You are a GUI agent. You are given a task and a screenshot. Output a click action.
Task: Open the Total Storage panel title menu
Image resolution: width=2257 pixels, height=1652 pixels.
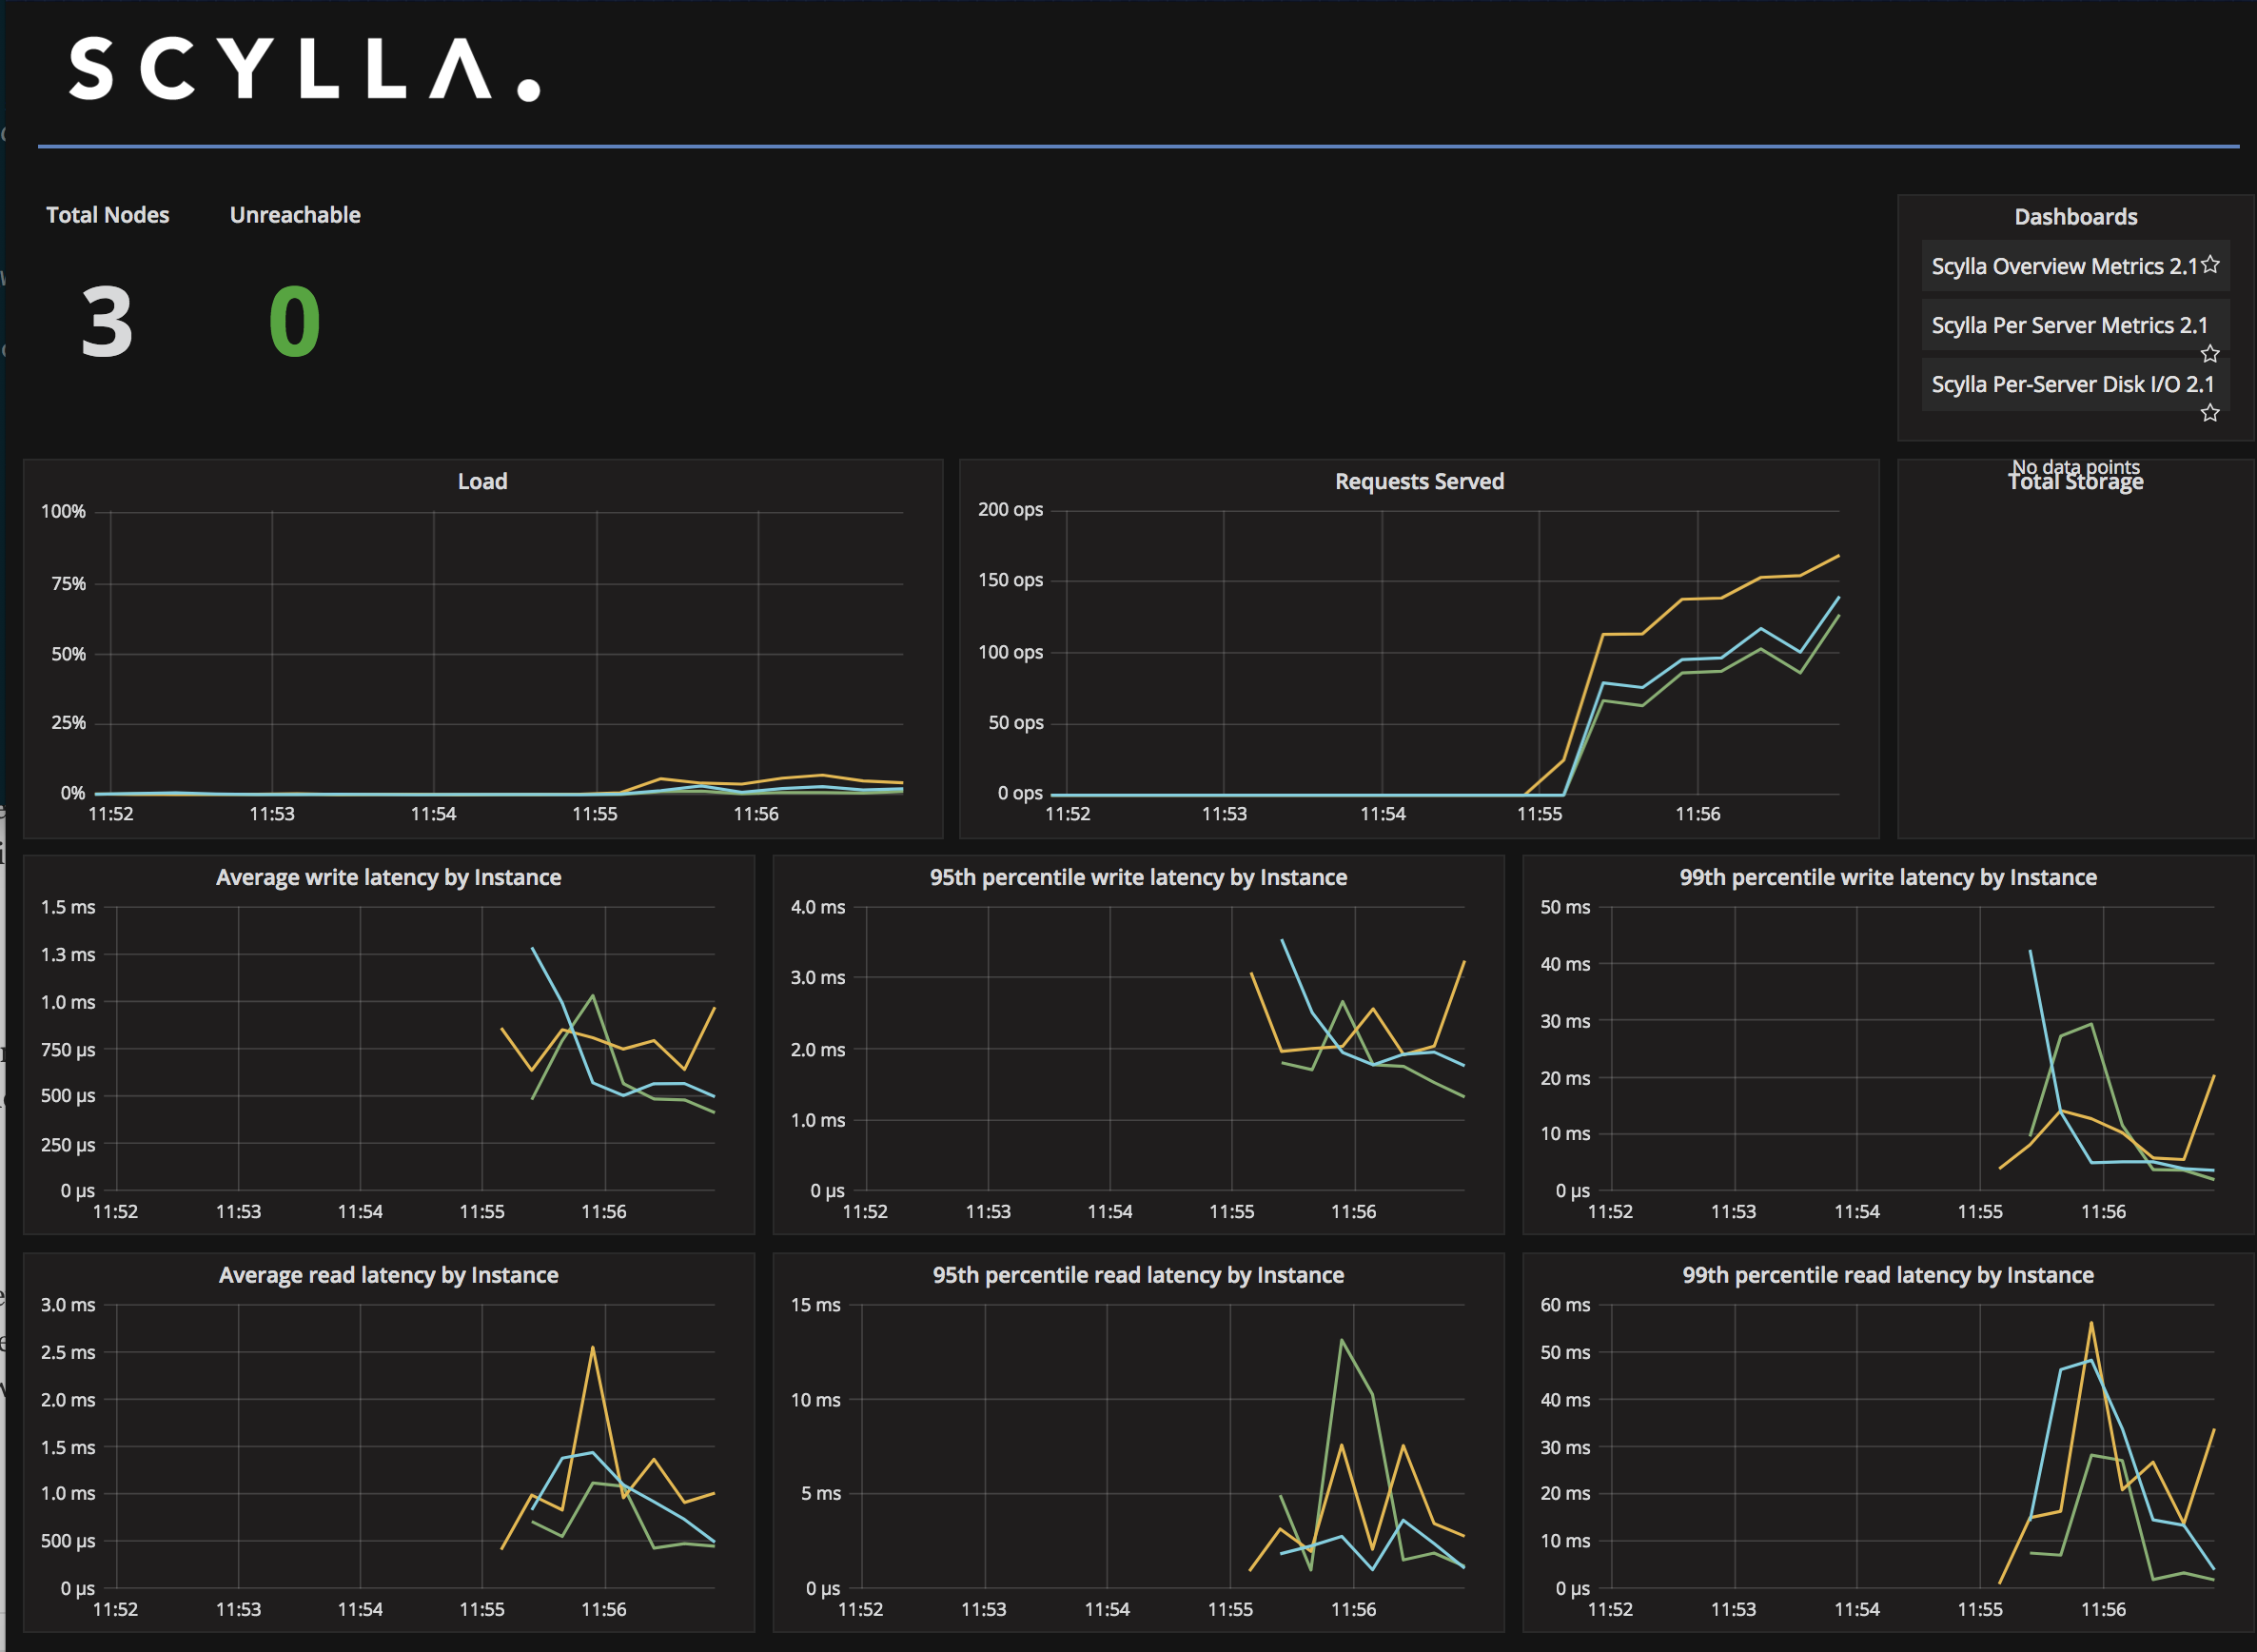click(2076, 483)
